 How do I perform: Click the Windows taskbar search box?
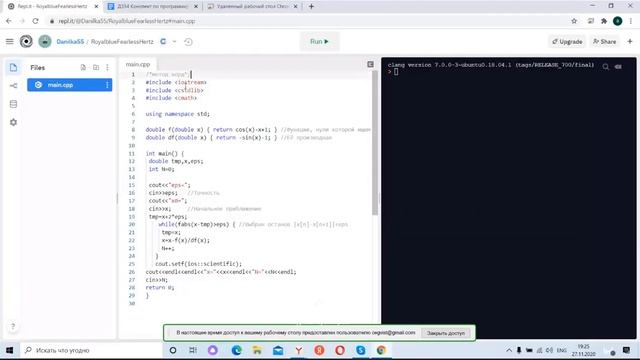click(91, 350)
